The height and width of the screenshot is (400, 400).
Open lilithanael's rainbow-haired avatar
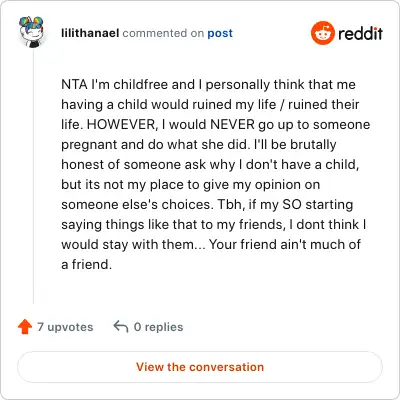(x=32, y=32)
